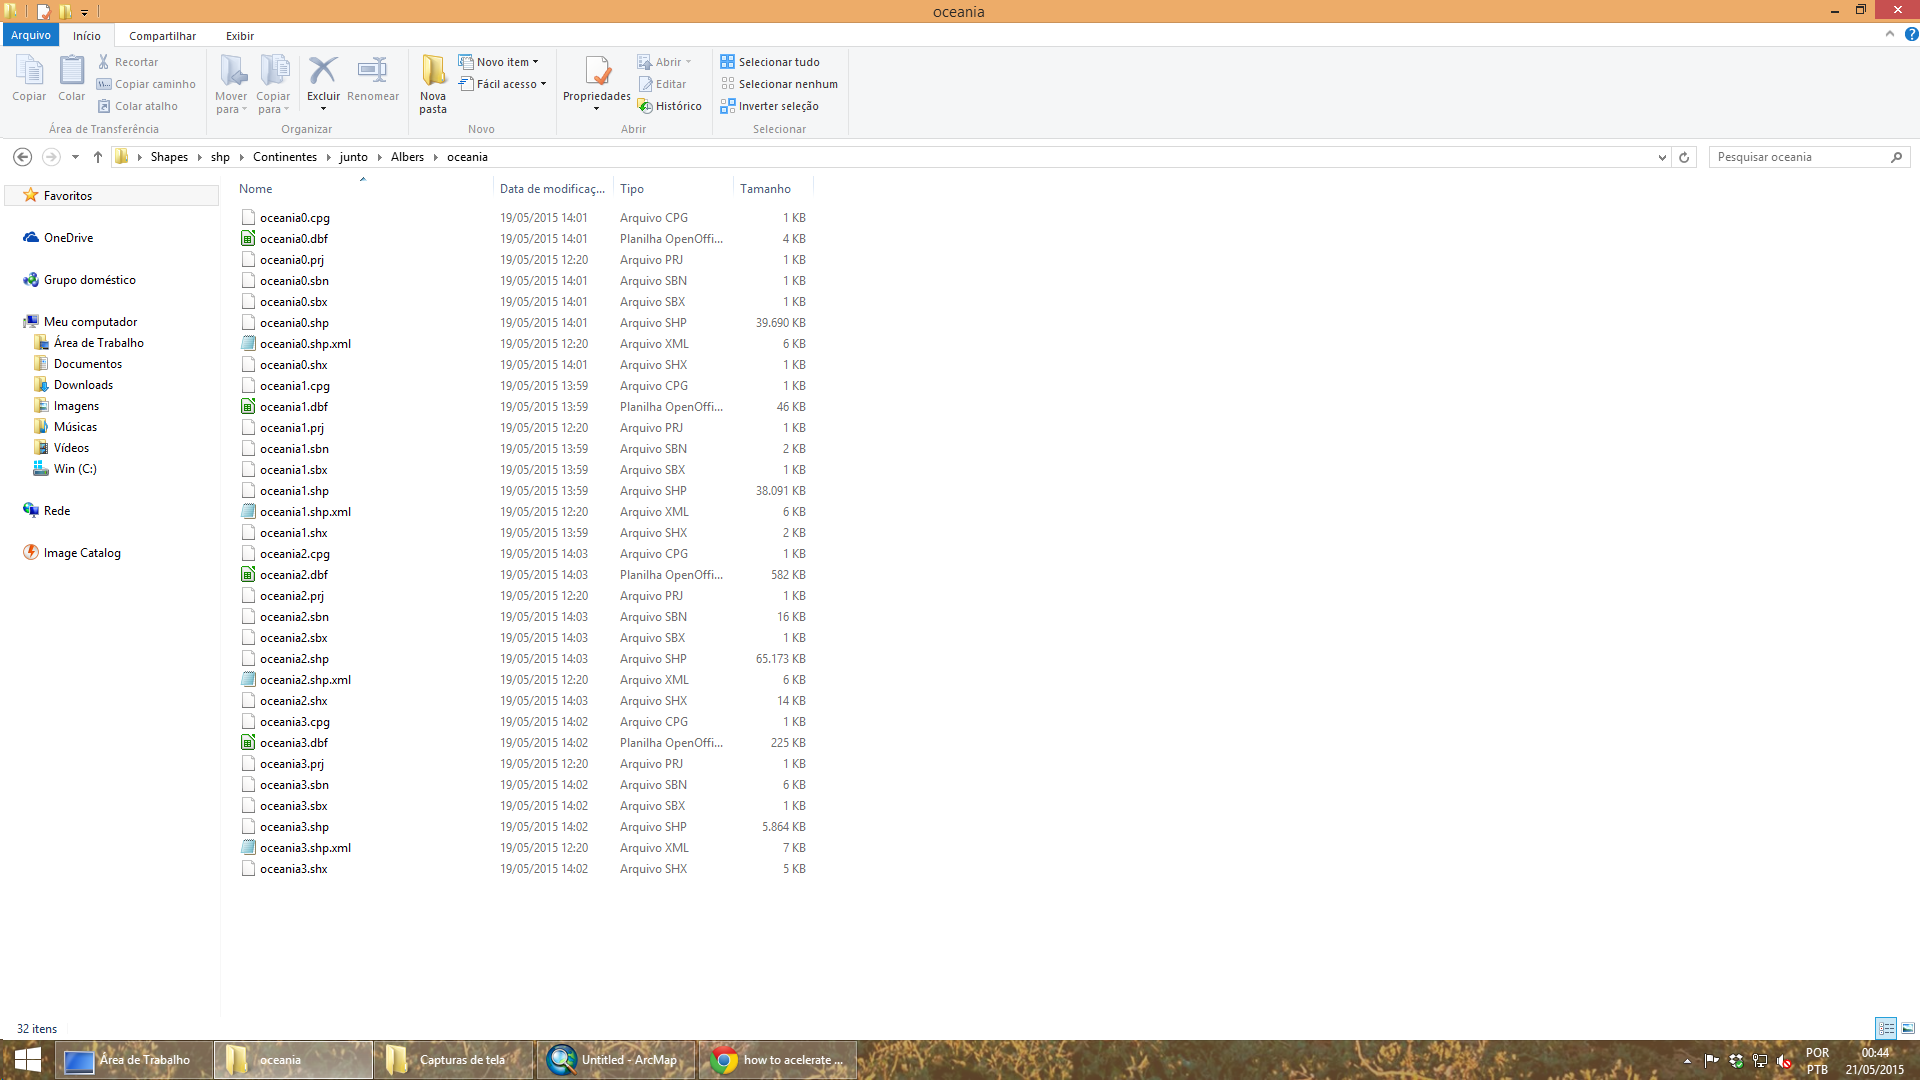Select file oceania1.dbf
The image size is (1920, 1080).
(294, 407)
